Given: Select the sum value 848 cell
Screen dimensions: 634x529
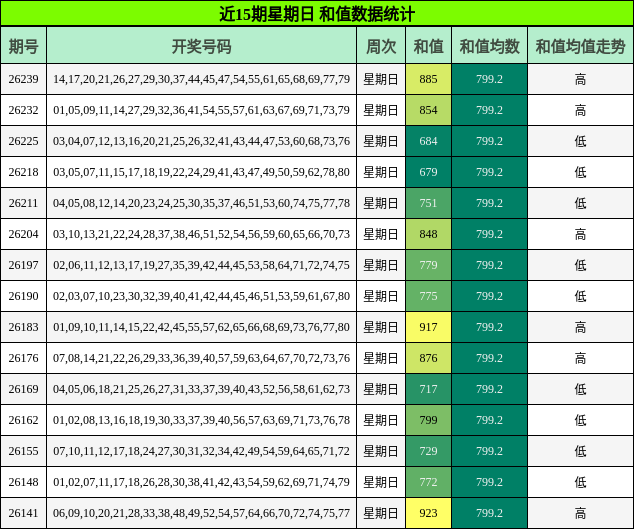Looking at the screenshot, I should 428,234.
